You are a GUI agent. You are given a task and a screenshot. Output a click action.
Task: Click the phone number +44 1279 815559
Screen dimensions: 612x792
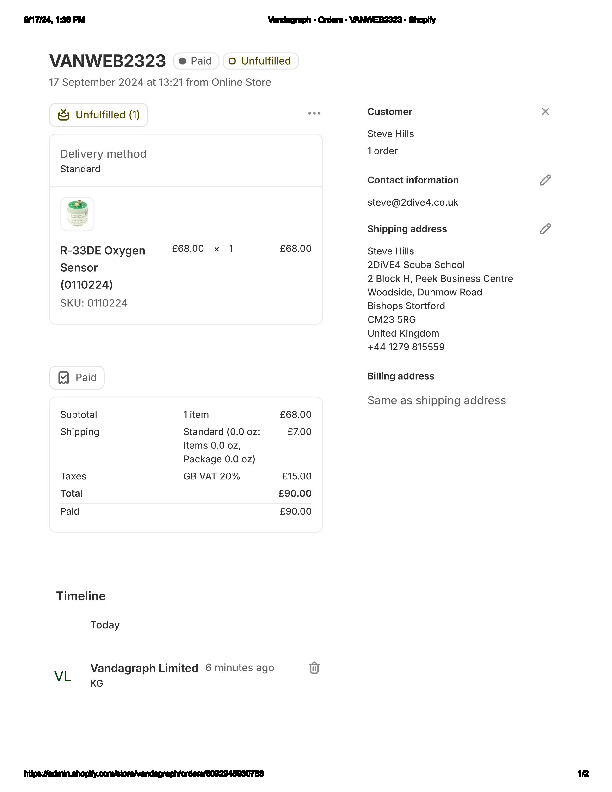(406, 347)
